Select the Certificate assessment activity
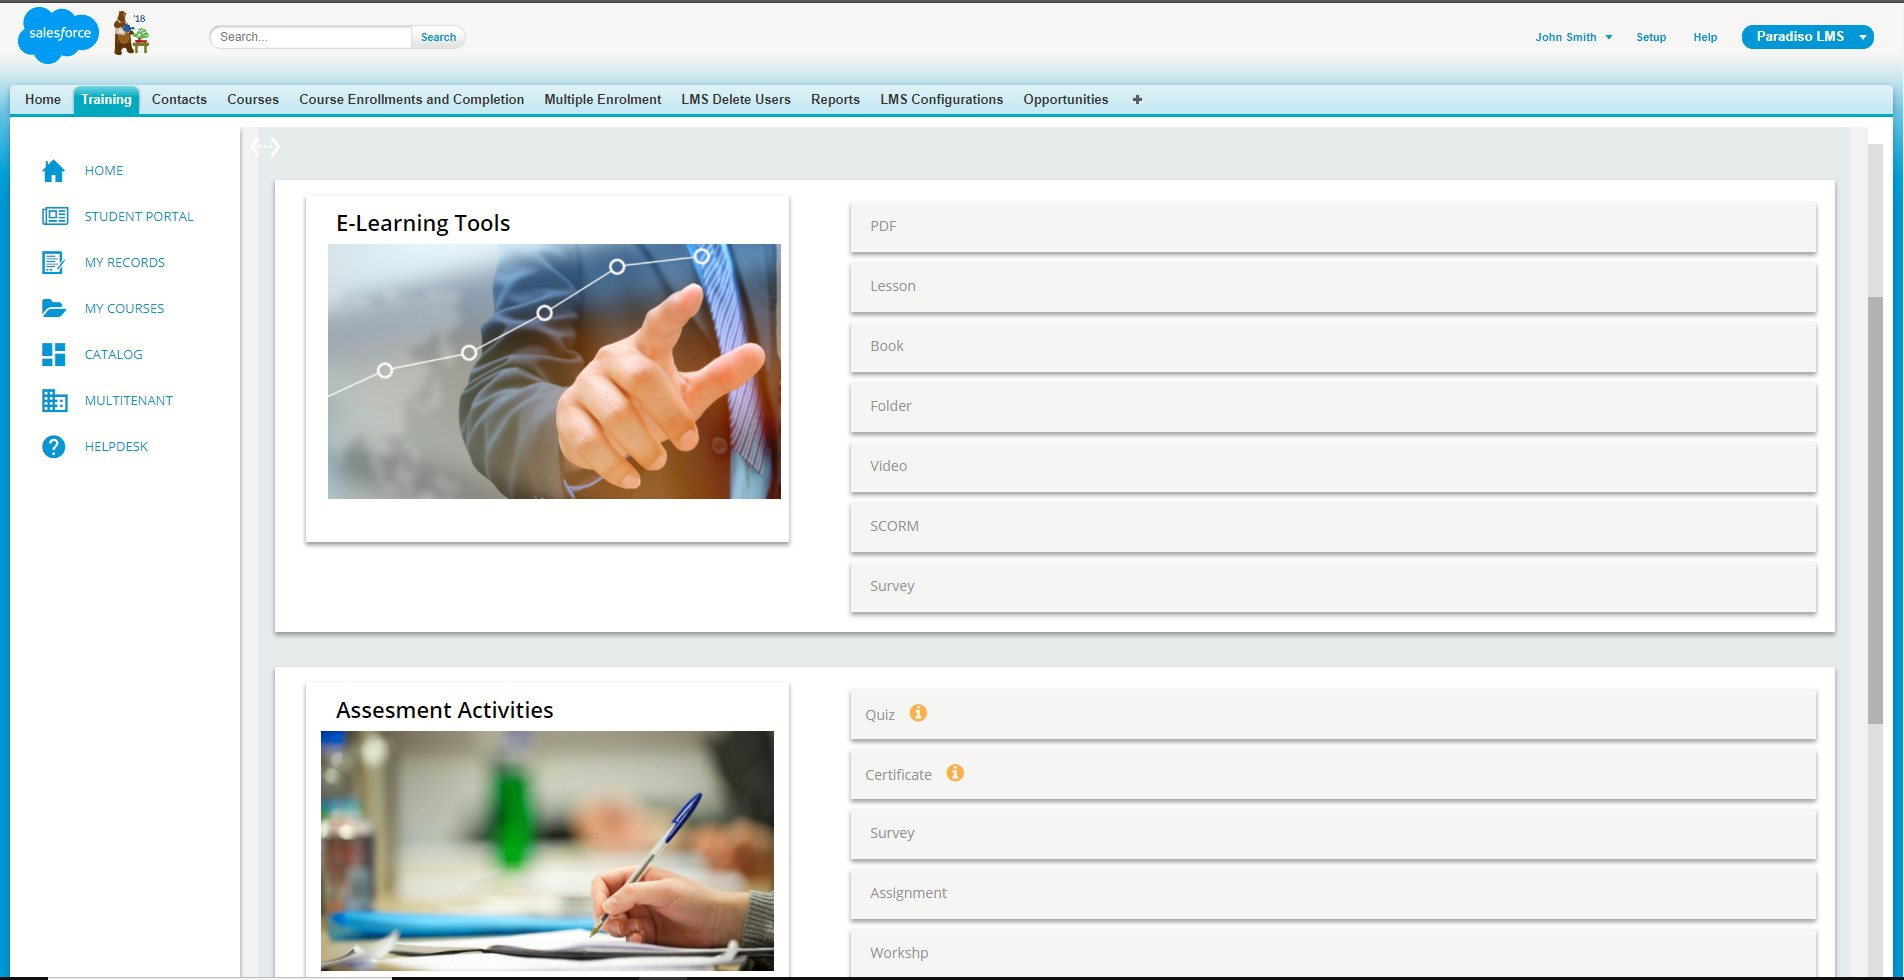 tap(1333, 774)
